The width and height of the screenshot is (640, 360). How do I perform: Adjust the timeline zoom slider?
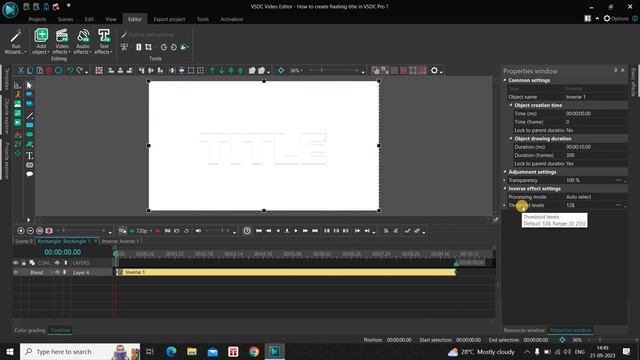[82, 231]
